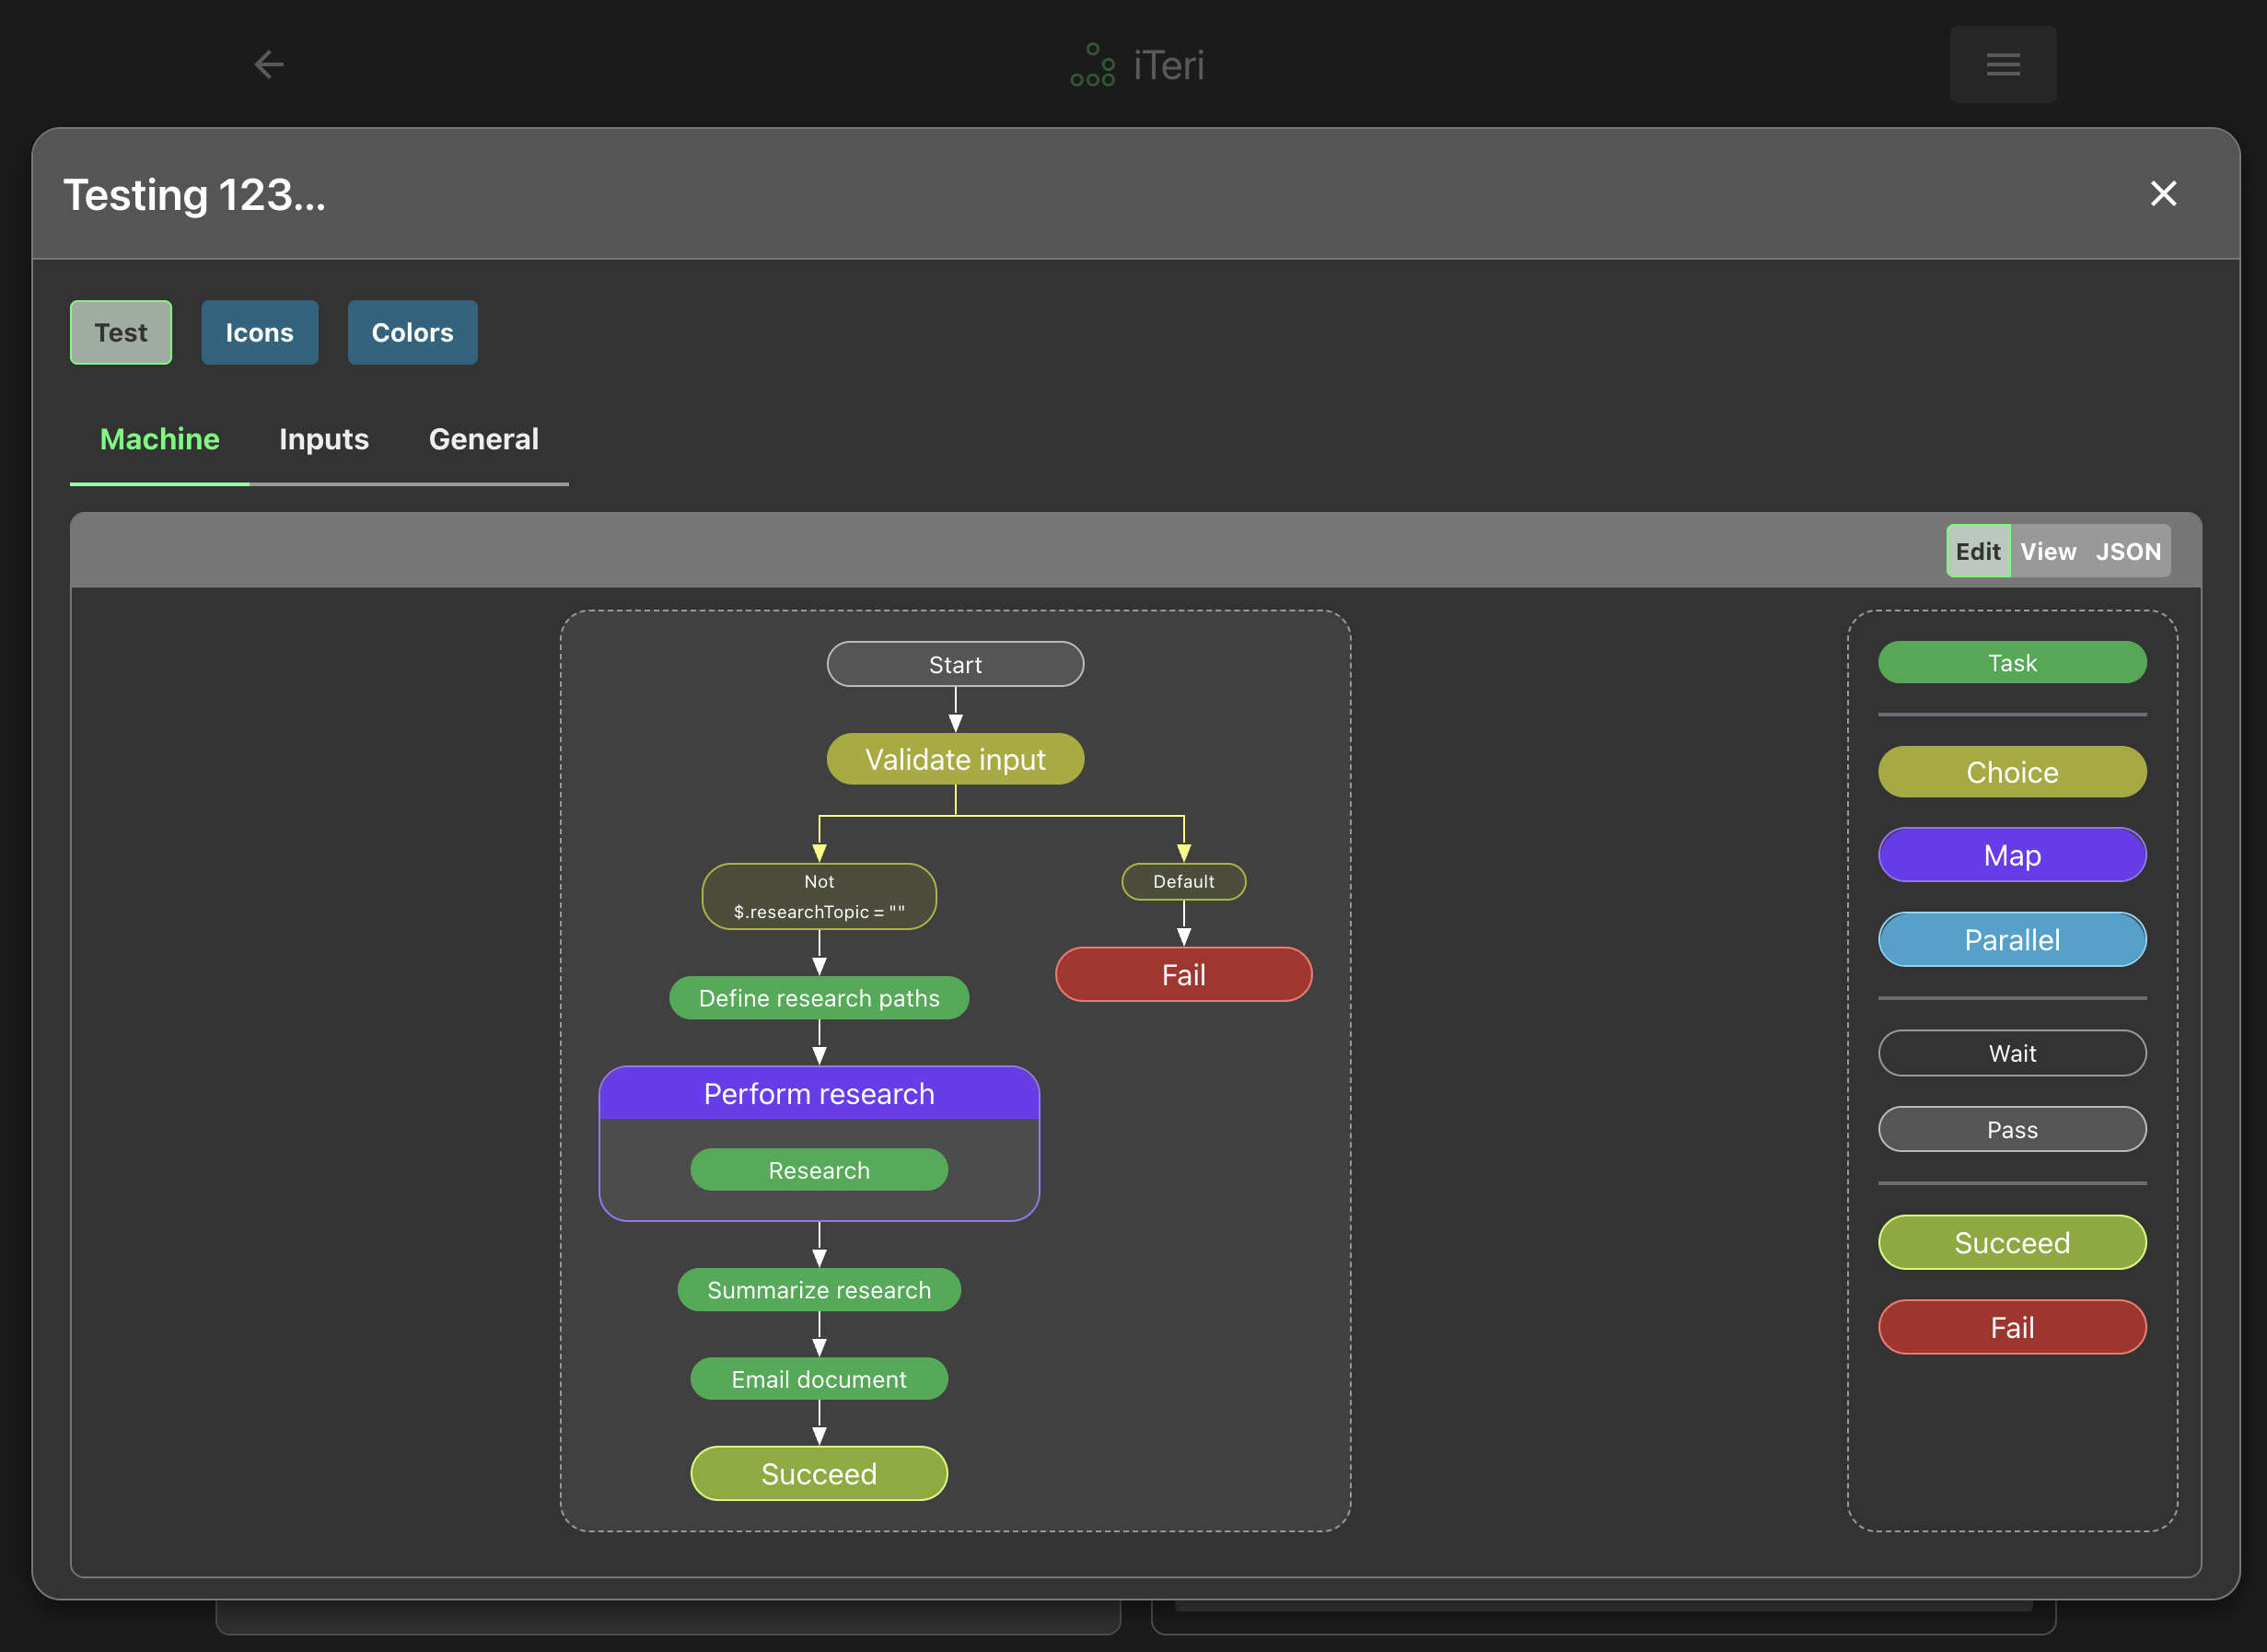The width and height of the screenshot is (2267, 1652).
Task: Switch to the Inputs tab
Action: click(324, 439)
